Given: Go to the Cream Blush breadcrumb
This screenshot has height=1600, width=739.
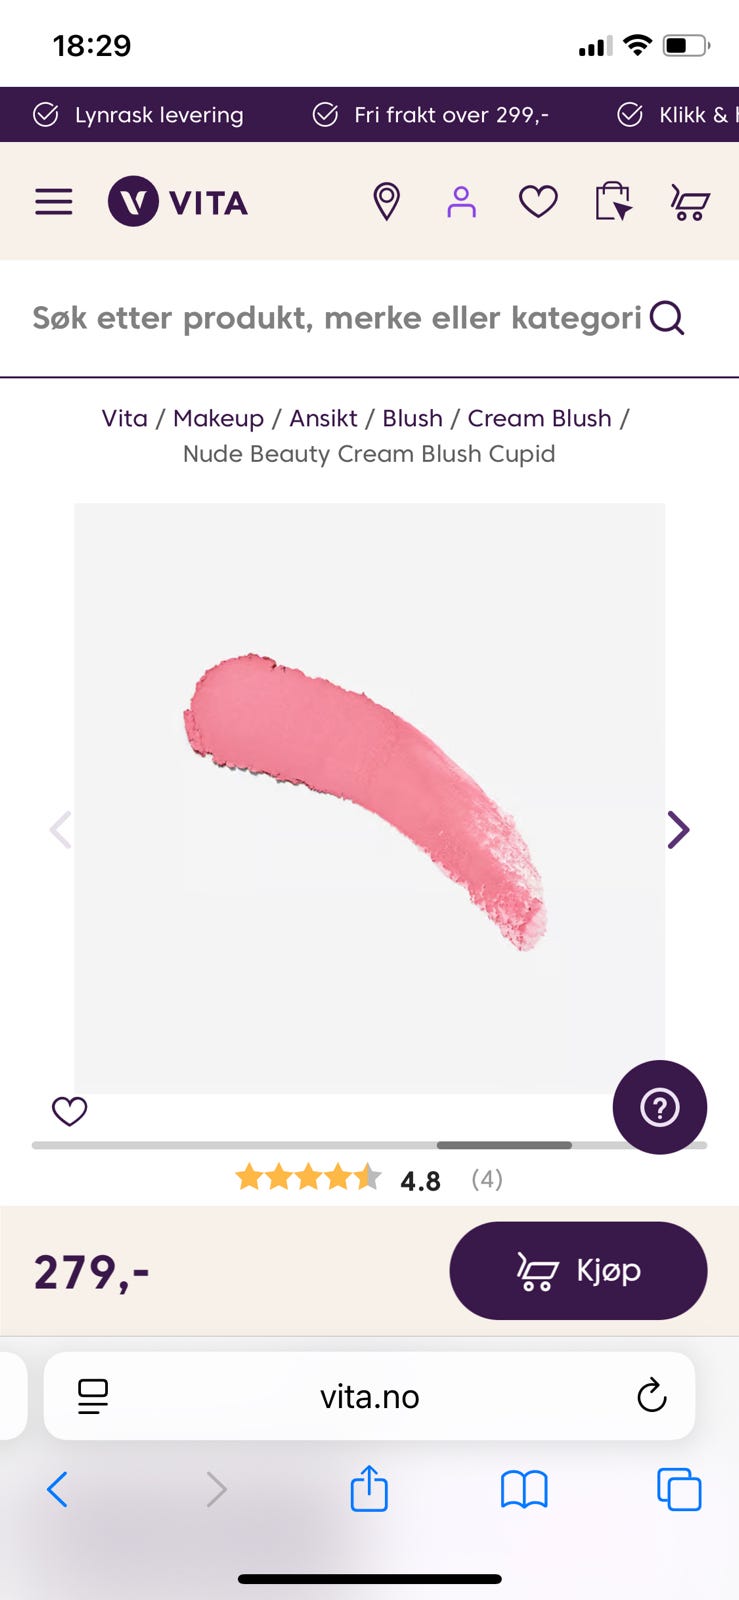Looking at the screenshot, I should click(x=539, y=418).
